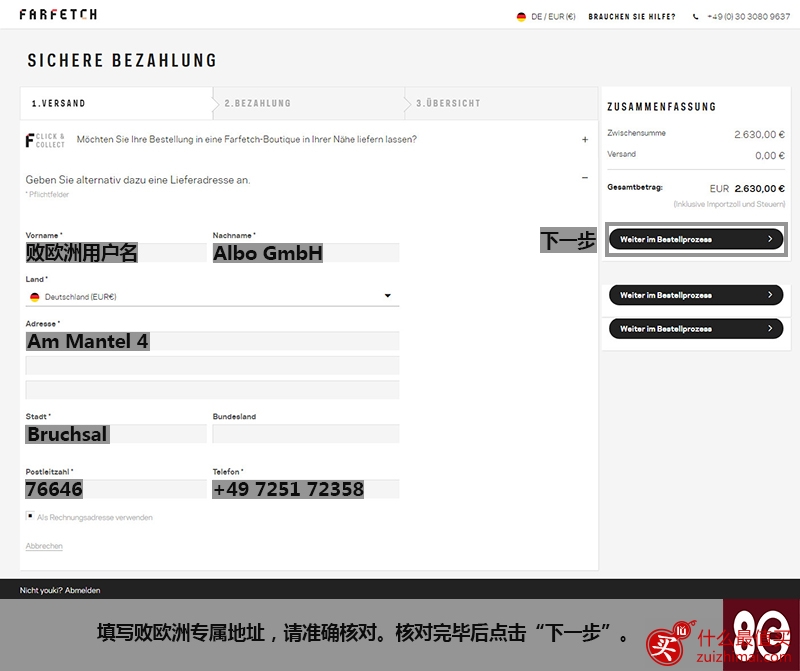This screenshot has height=671, width=800.
Task: Open Brauchen Sie Hilfe? help link
Action: tap(632, 17)
